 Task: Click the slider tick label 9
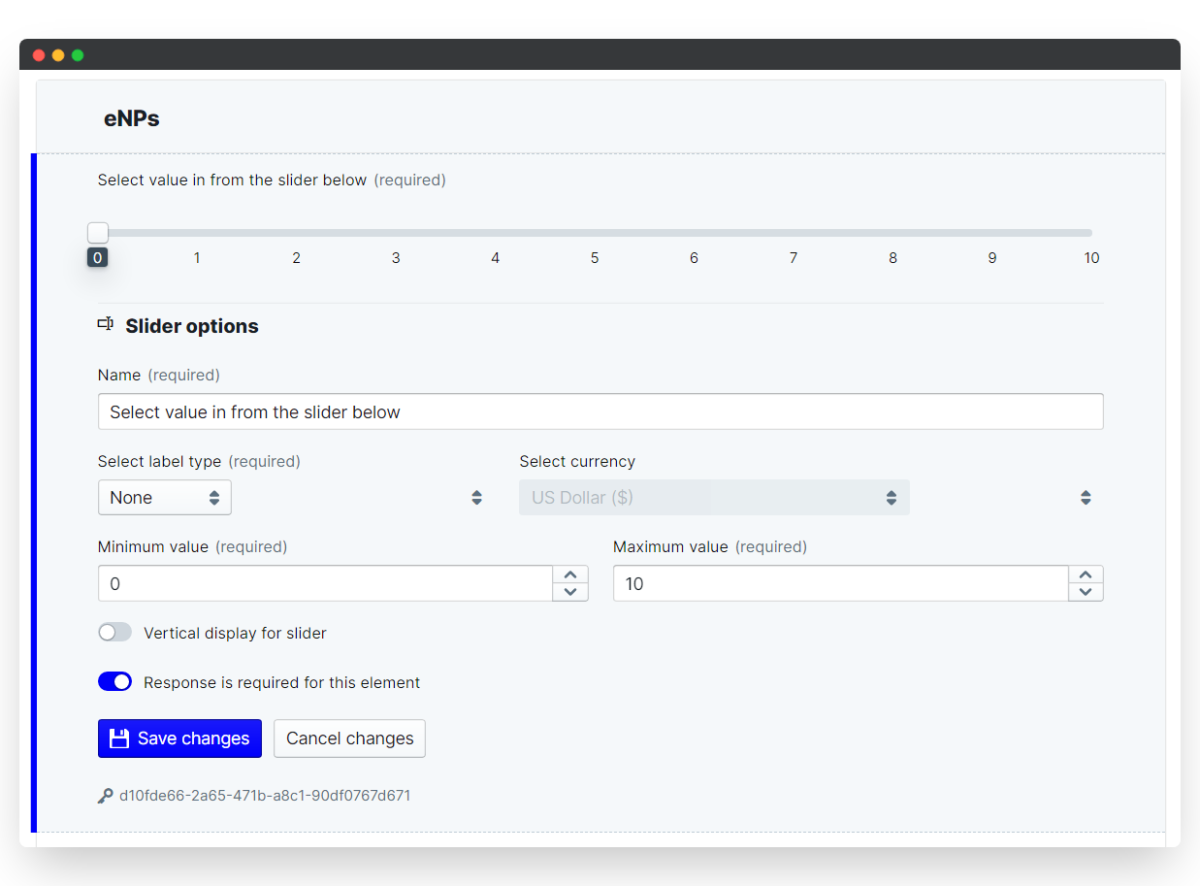pos(992,258)
